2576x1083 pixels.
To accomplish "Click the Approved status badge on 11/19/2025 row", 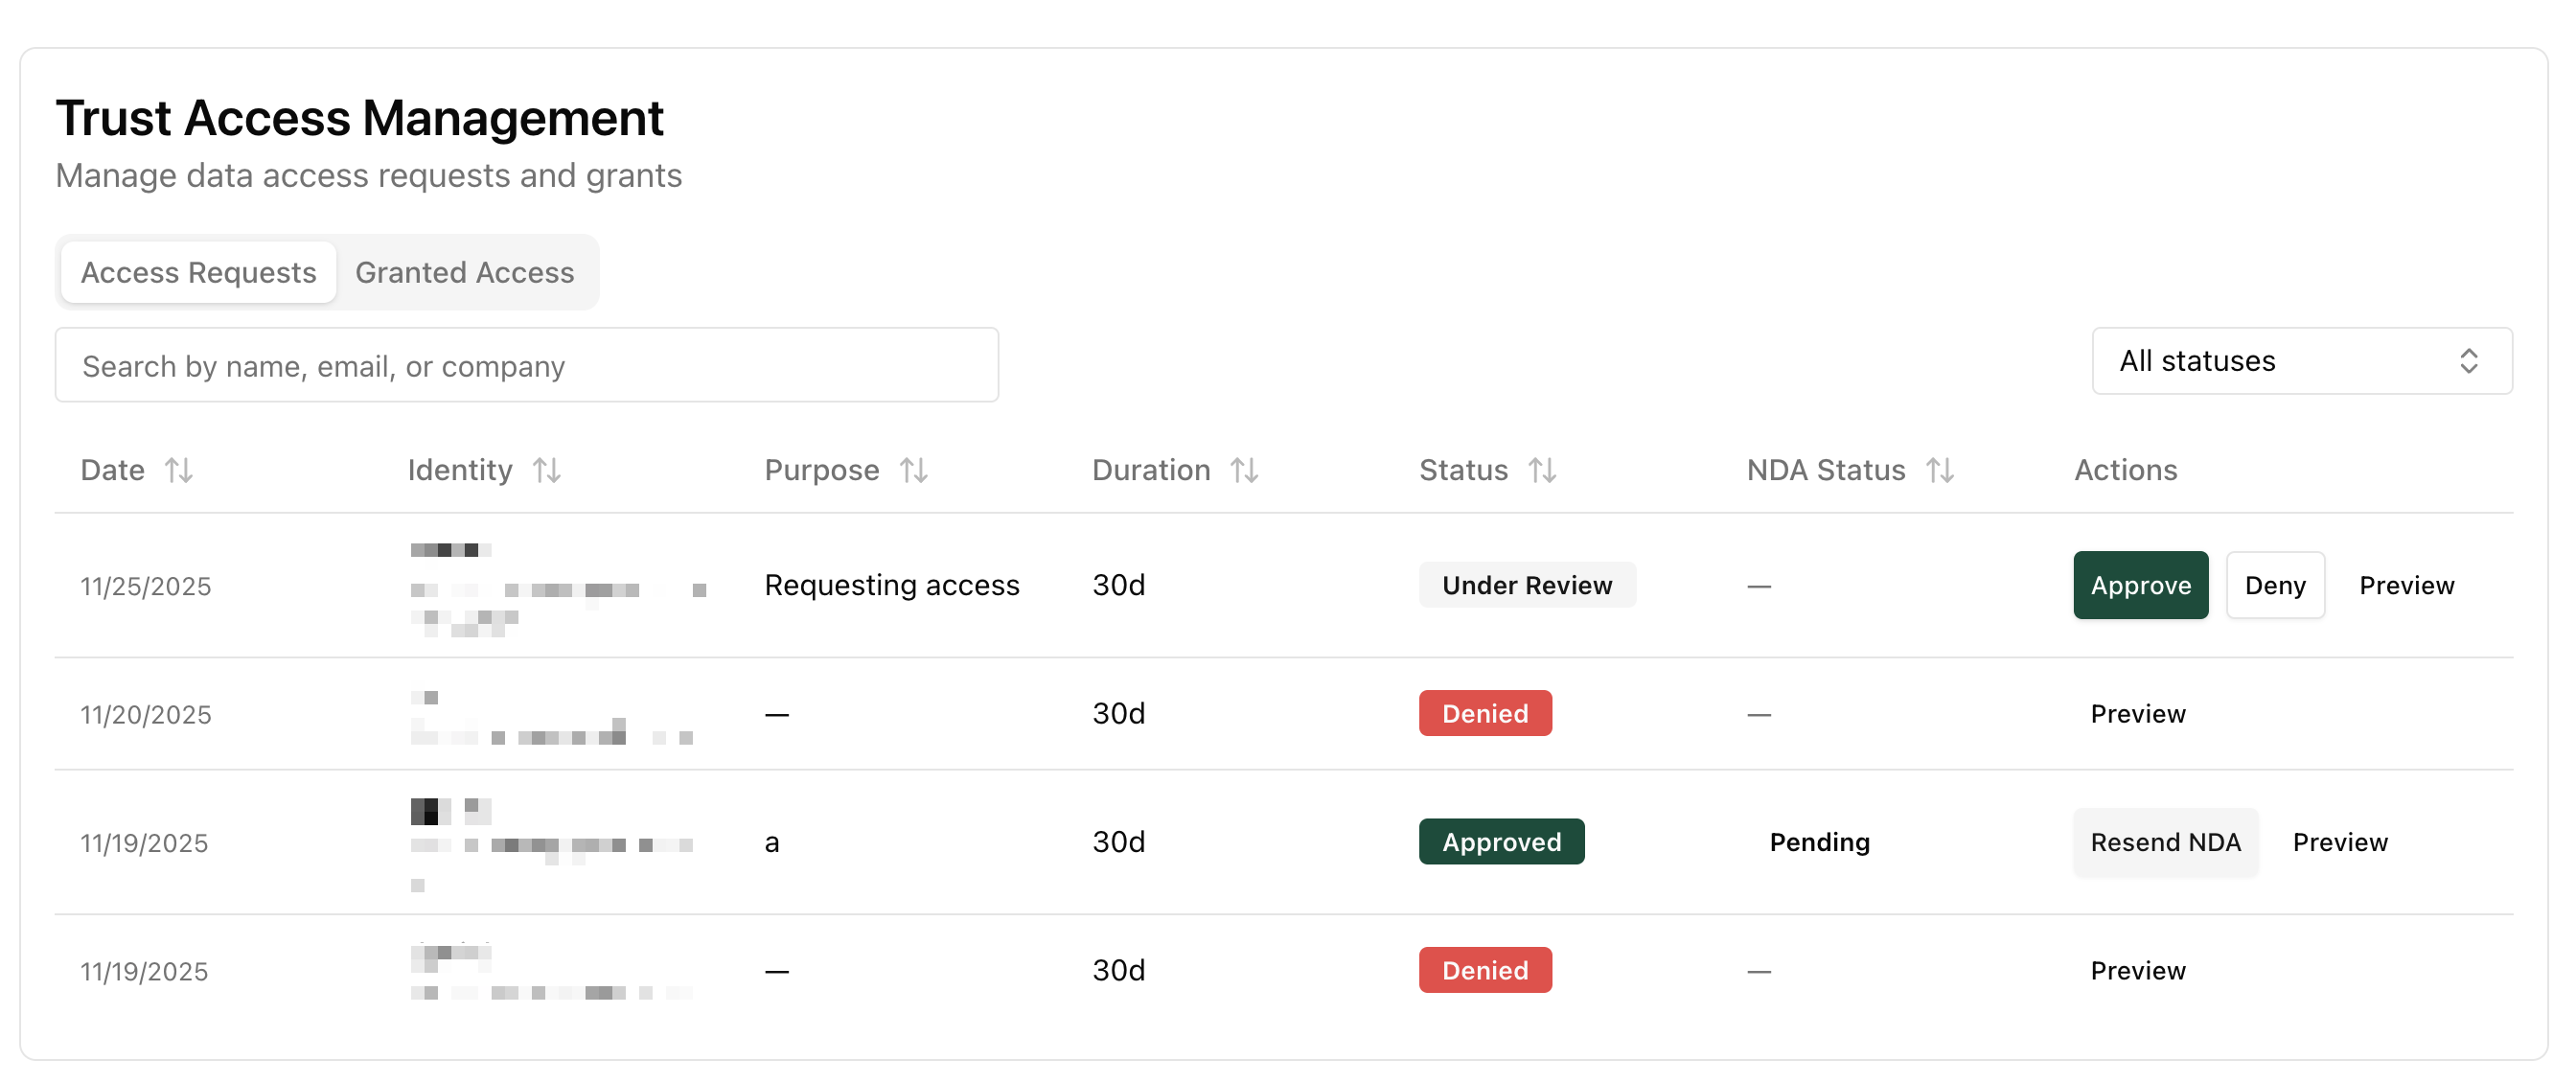I will pos(1501,841).
